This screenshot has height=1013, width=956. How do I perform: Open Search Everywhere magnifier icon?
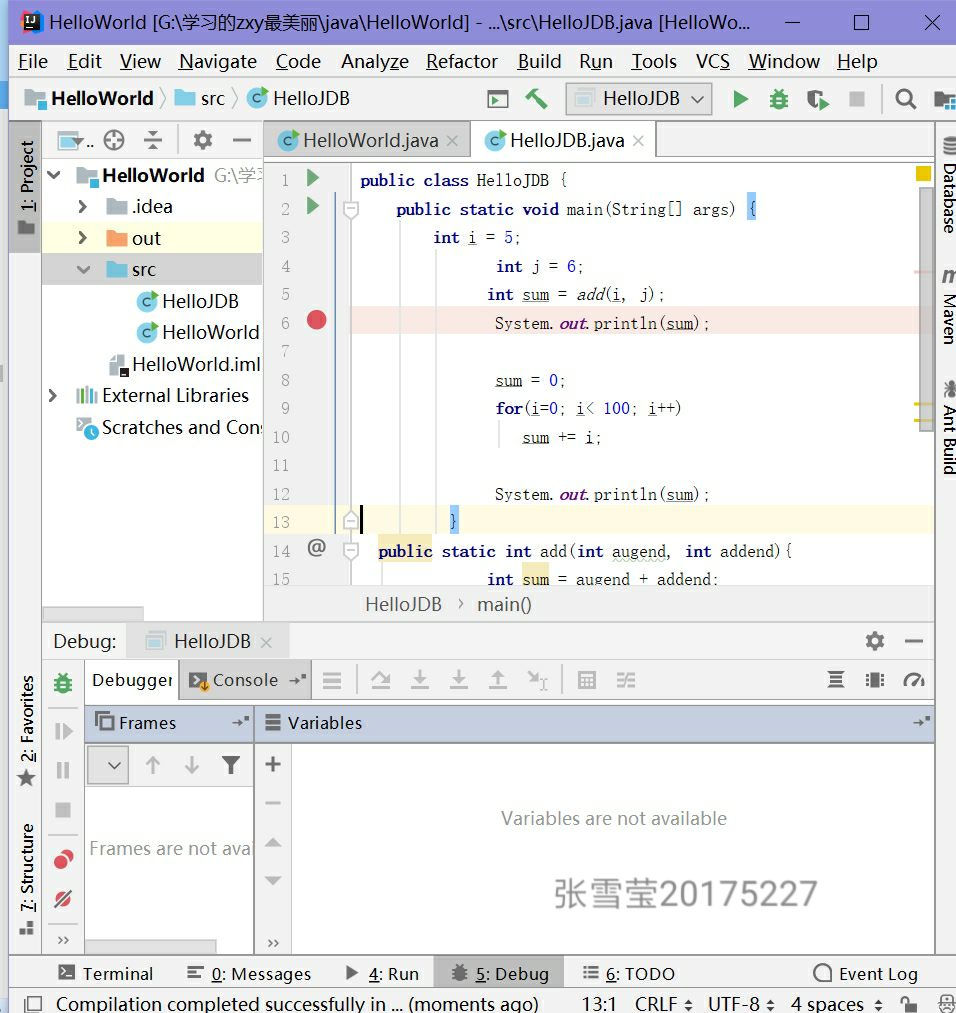pos(905,99)
